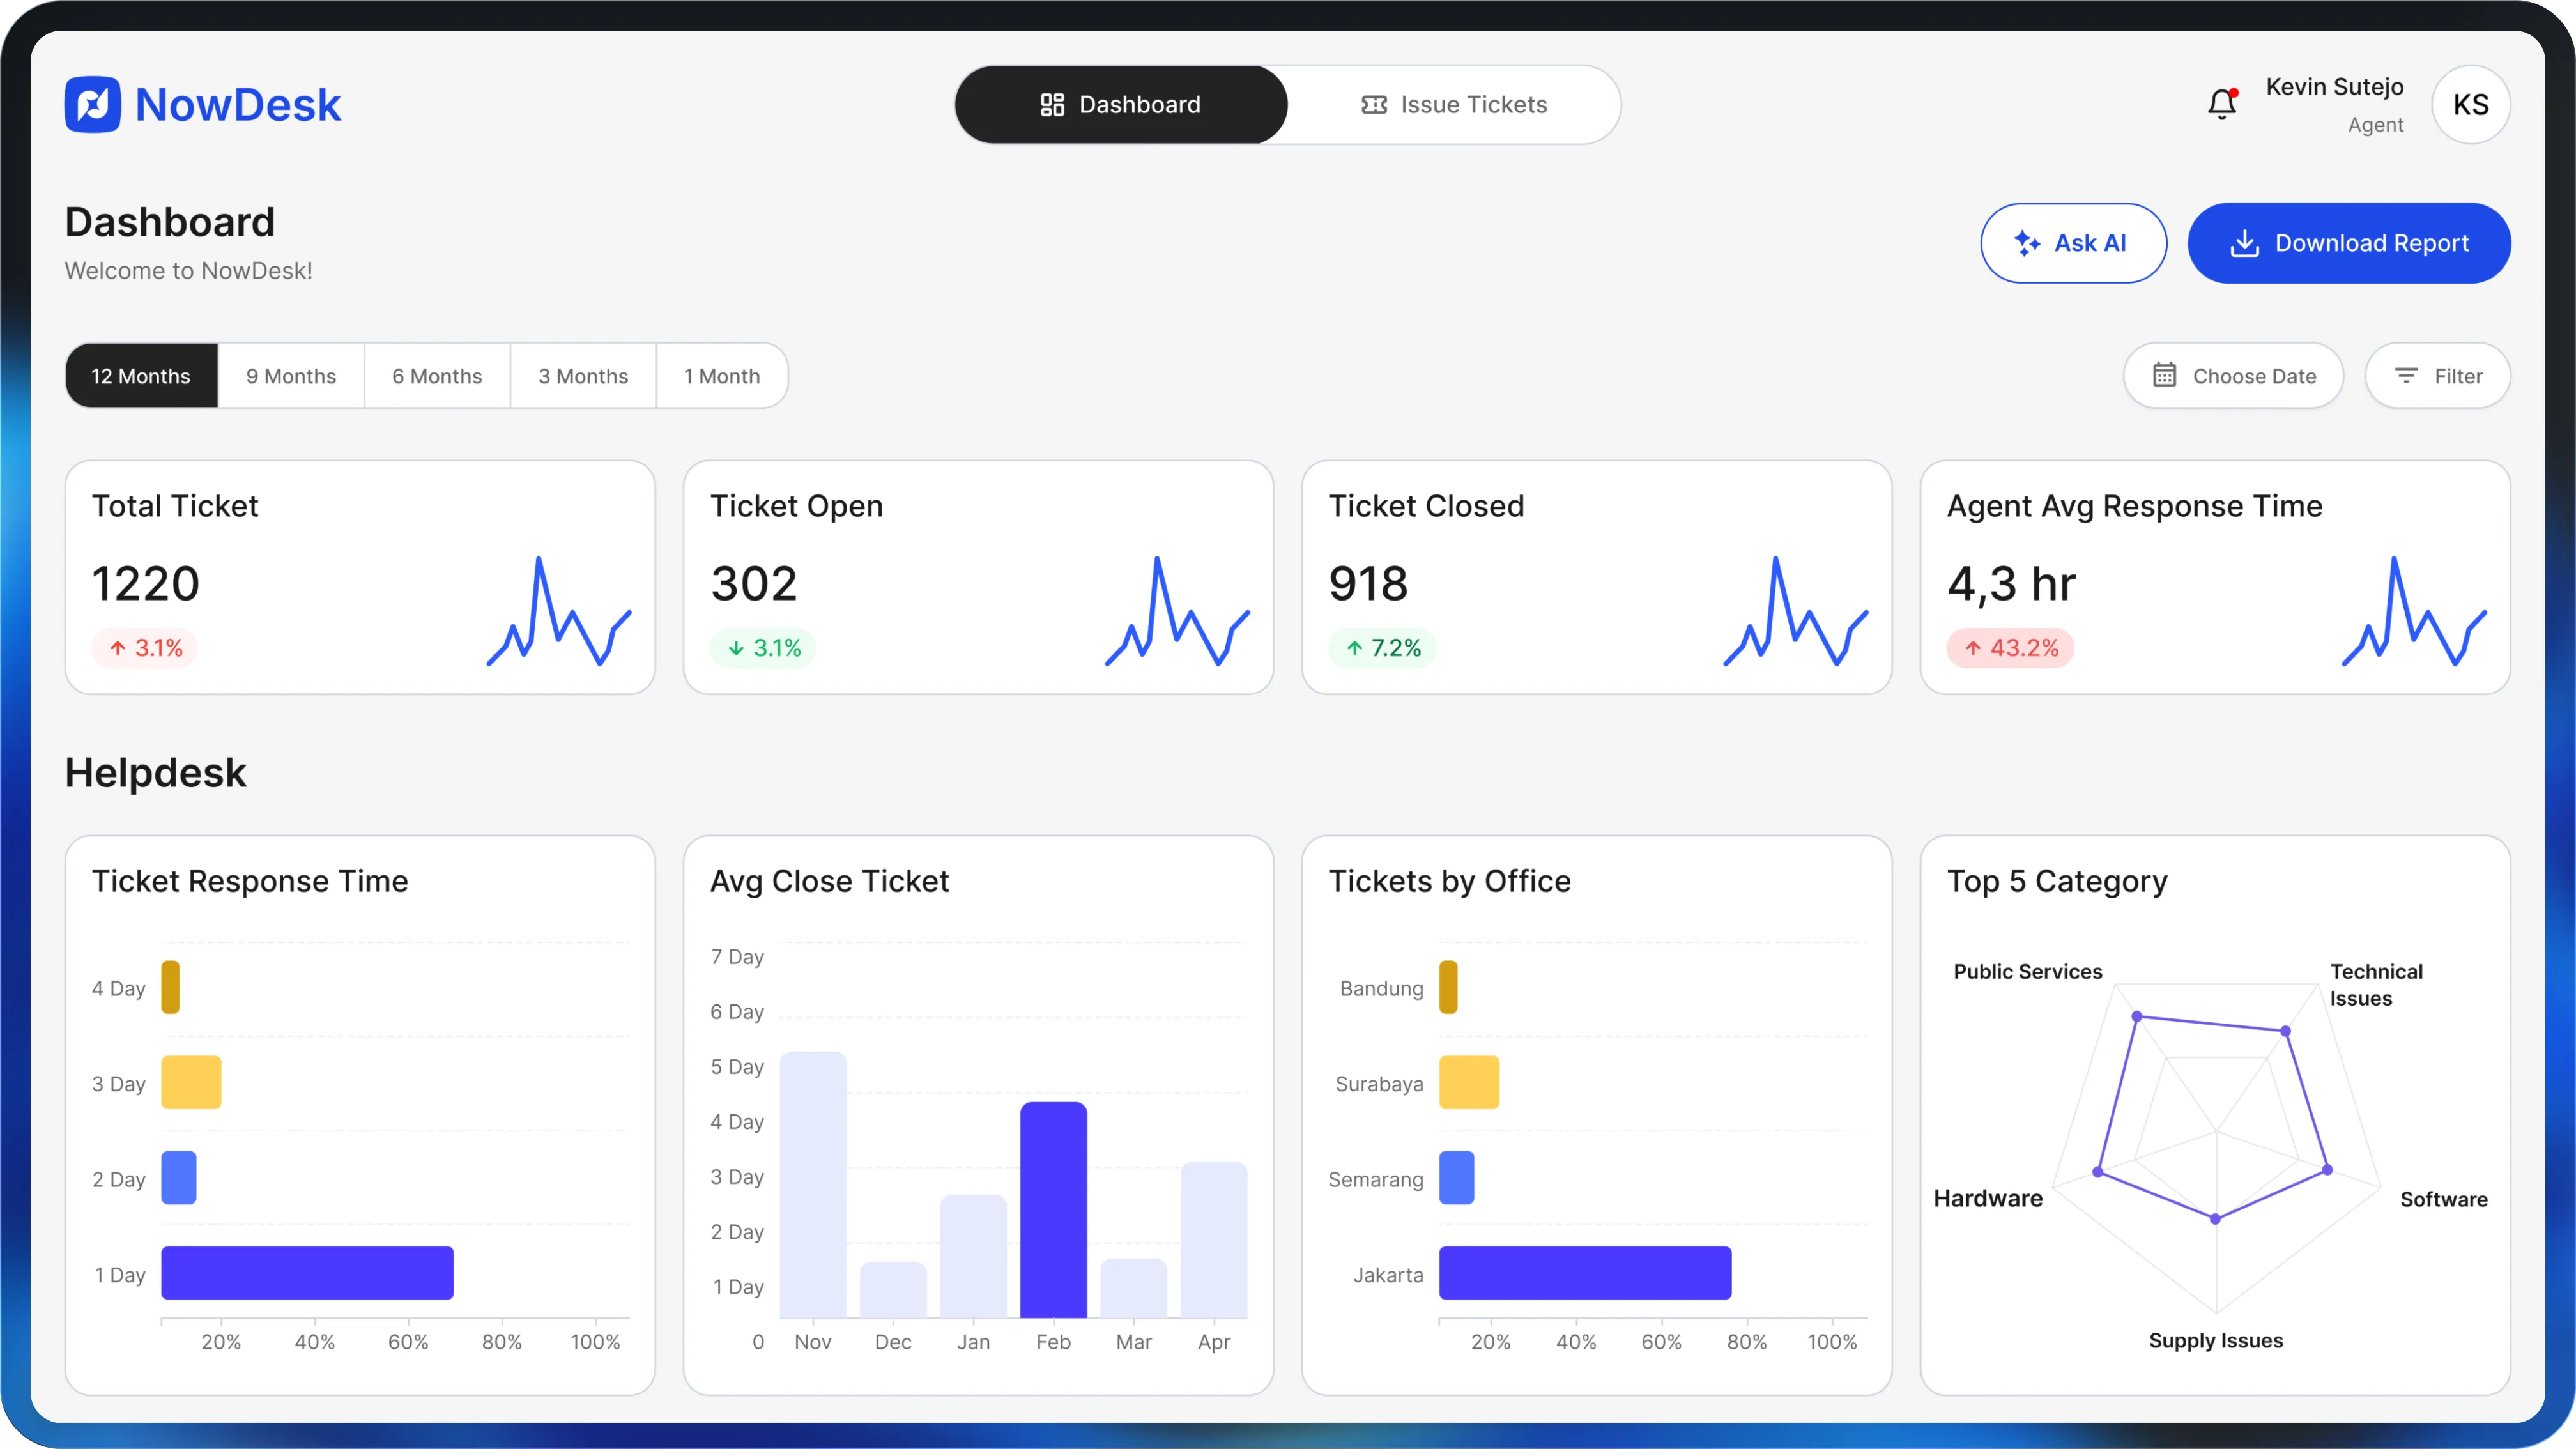Viewport: 2576px width, 1449px height.
Task: Click the Ask AI sparkle icon
Action: click(x=2026, y=243)
